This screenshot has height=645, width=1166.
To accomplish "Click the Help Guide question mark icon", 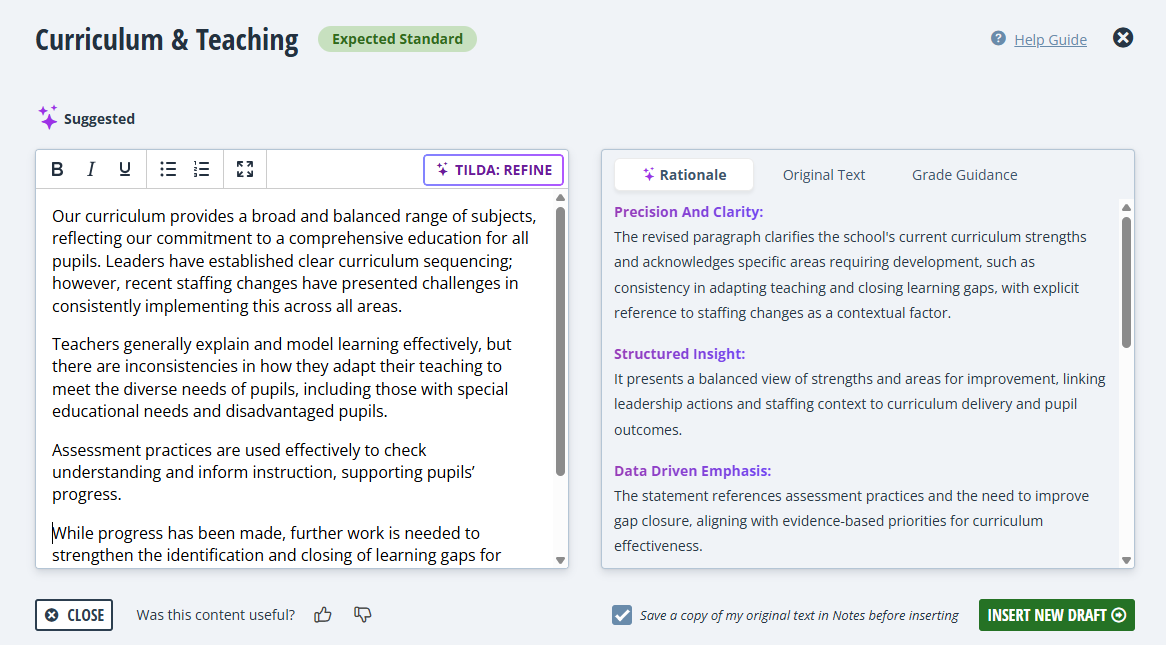I will pos(997,38).
